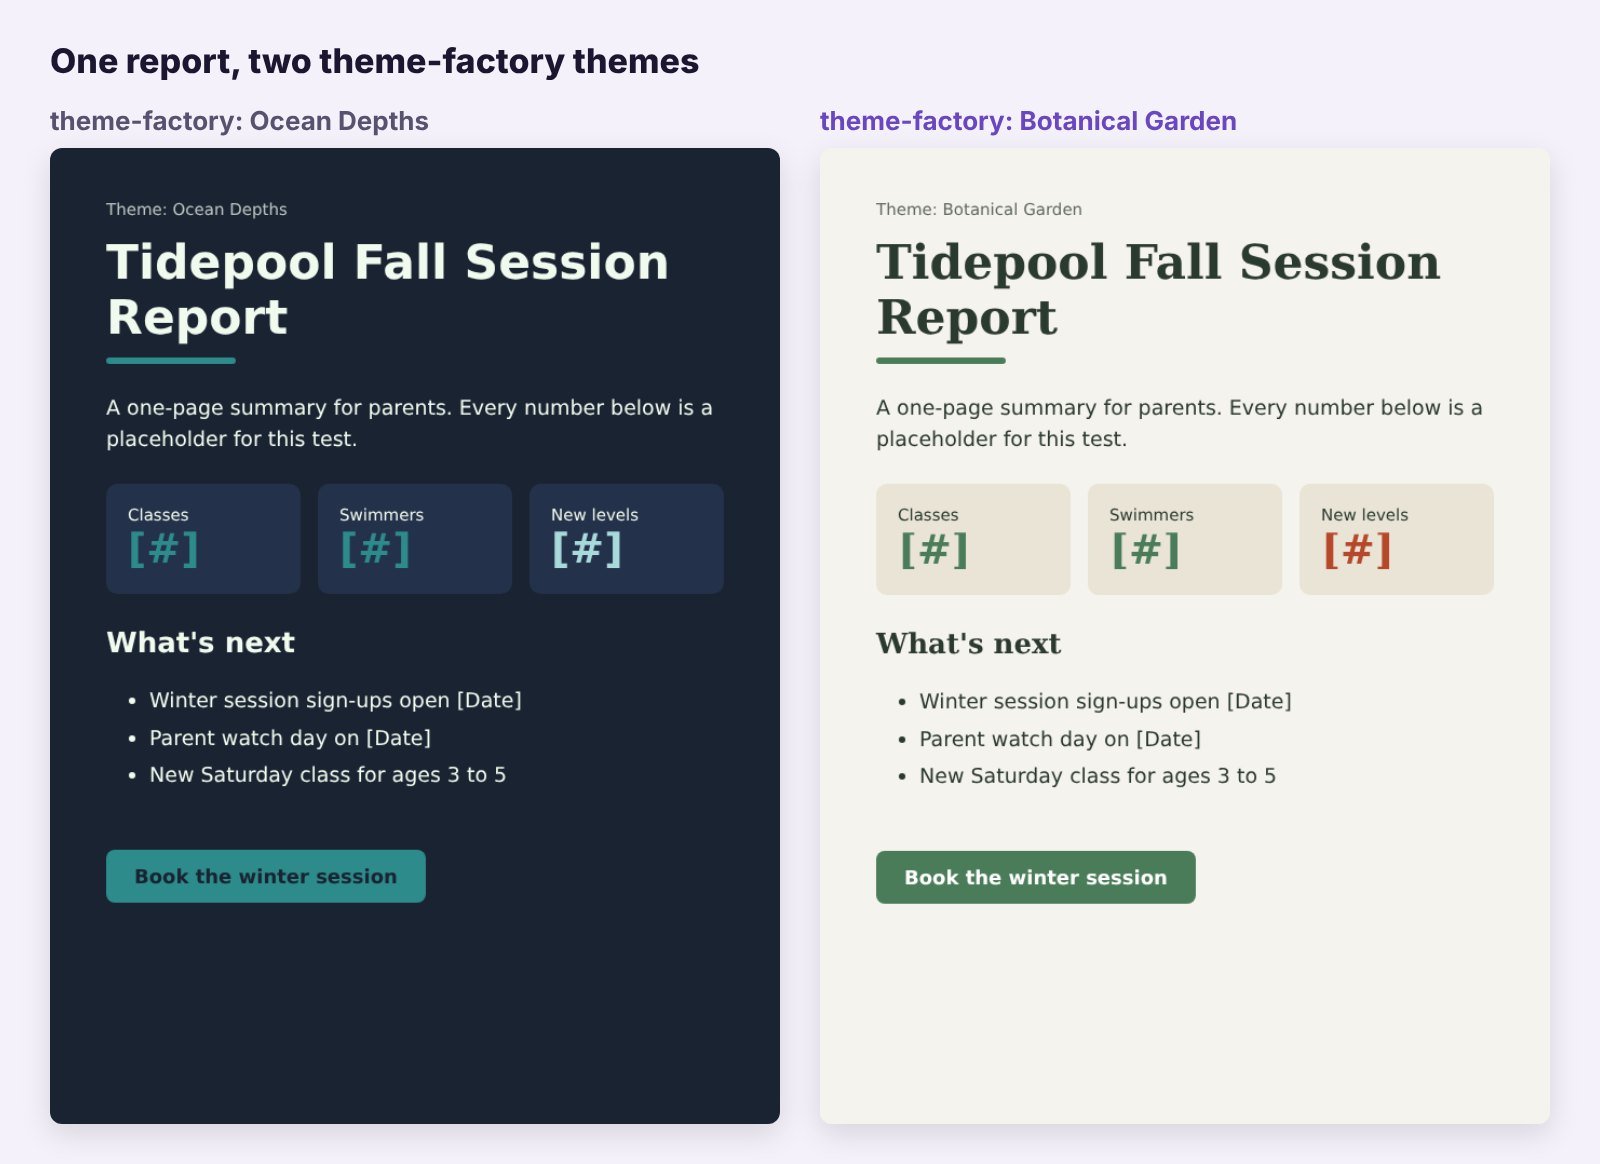This screenshot has width=1600, height=1164.
Task: Click the Classes card in Ocean Depths theme
Action: (203, 539)
